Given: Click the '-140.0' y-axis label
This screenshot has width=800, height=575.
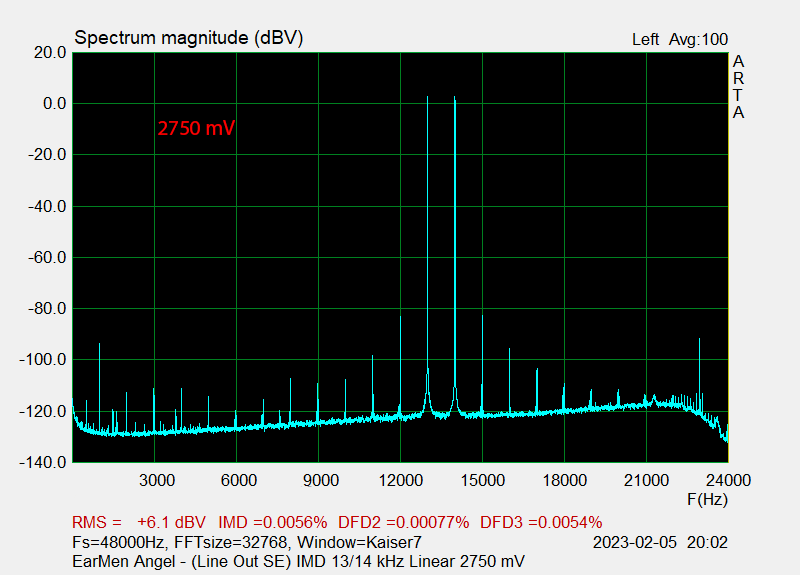Looking at the screenshot, I should pos(43,463).
